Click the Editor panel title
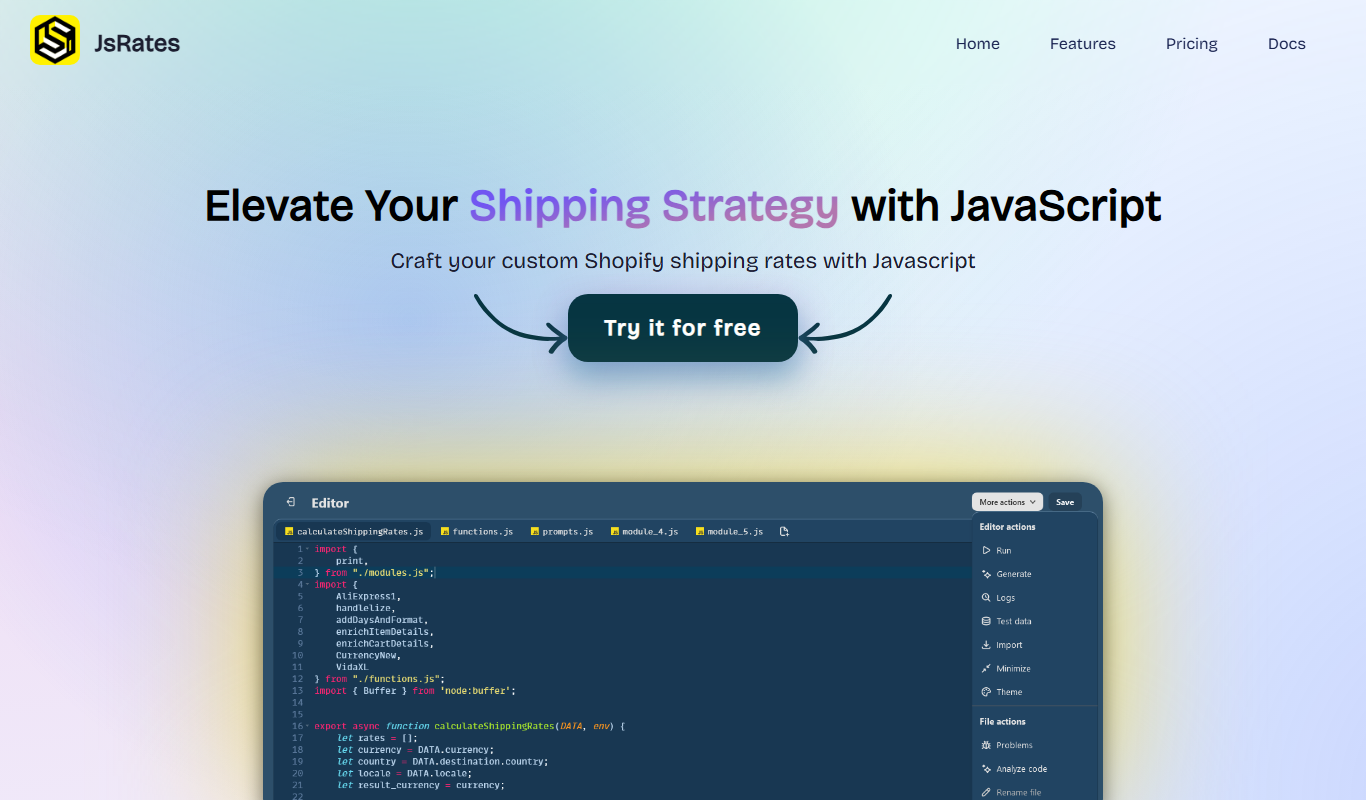This screenshot has width=1366, height=800. click(330, 503)
